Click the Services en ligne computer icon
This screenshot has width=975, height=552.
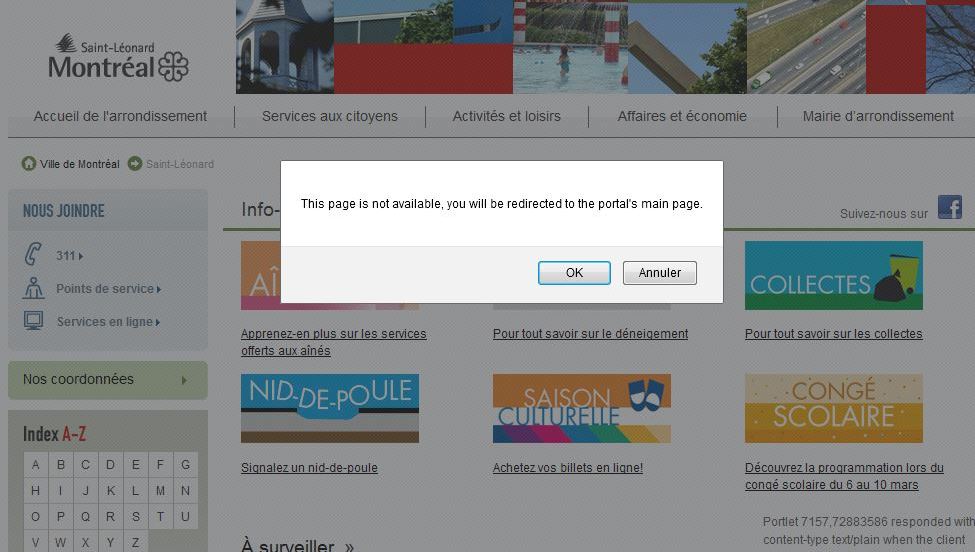click(33, 321)
